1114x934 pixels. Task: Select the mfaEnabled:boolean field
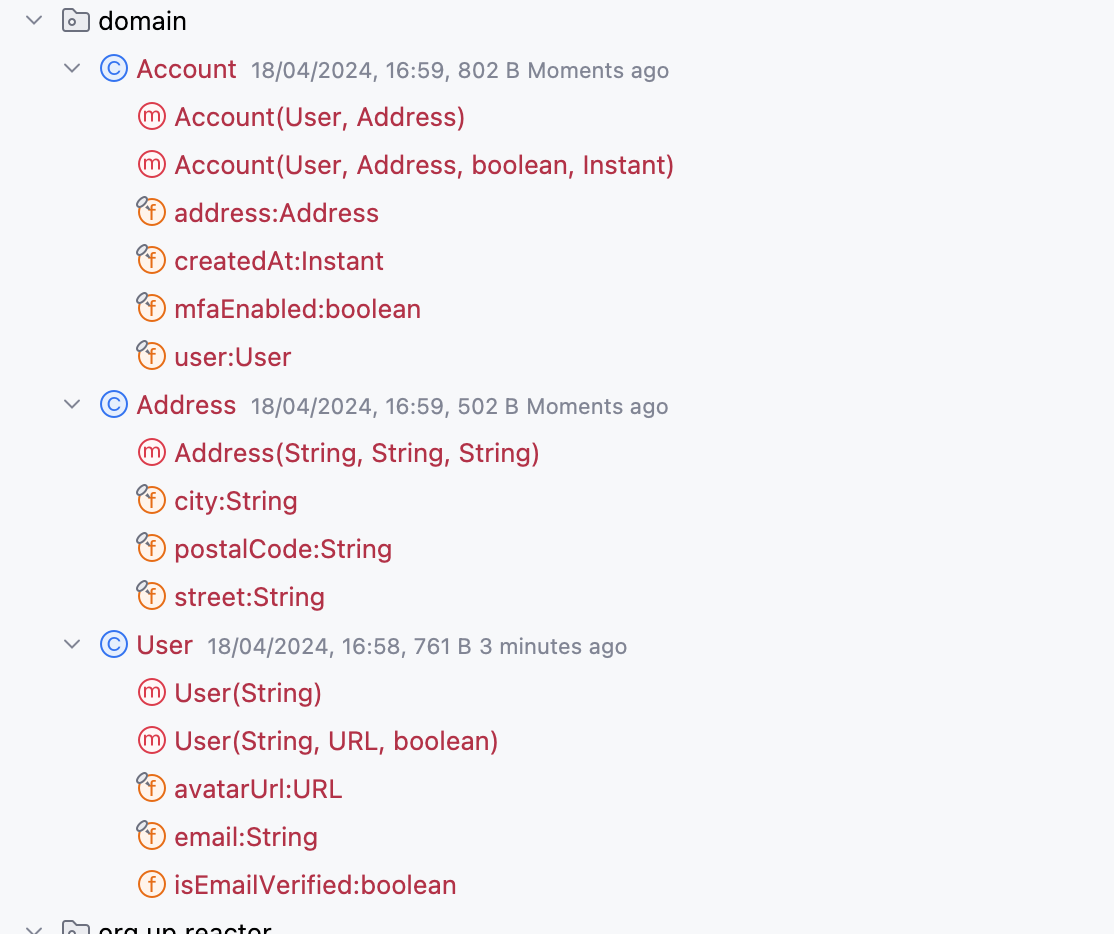pos(297,309)
